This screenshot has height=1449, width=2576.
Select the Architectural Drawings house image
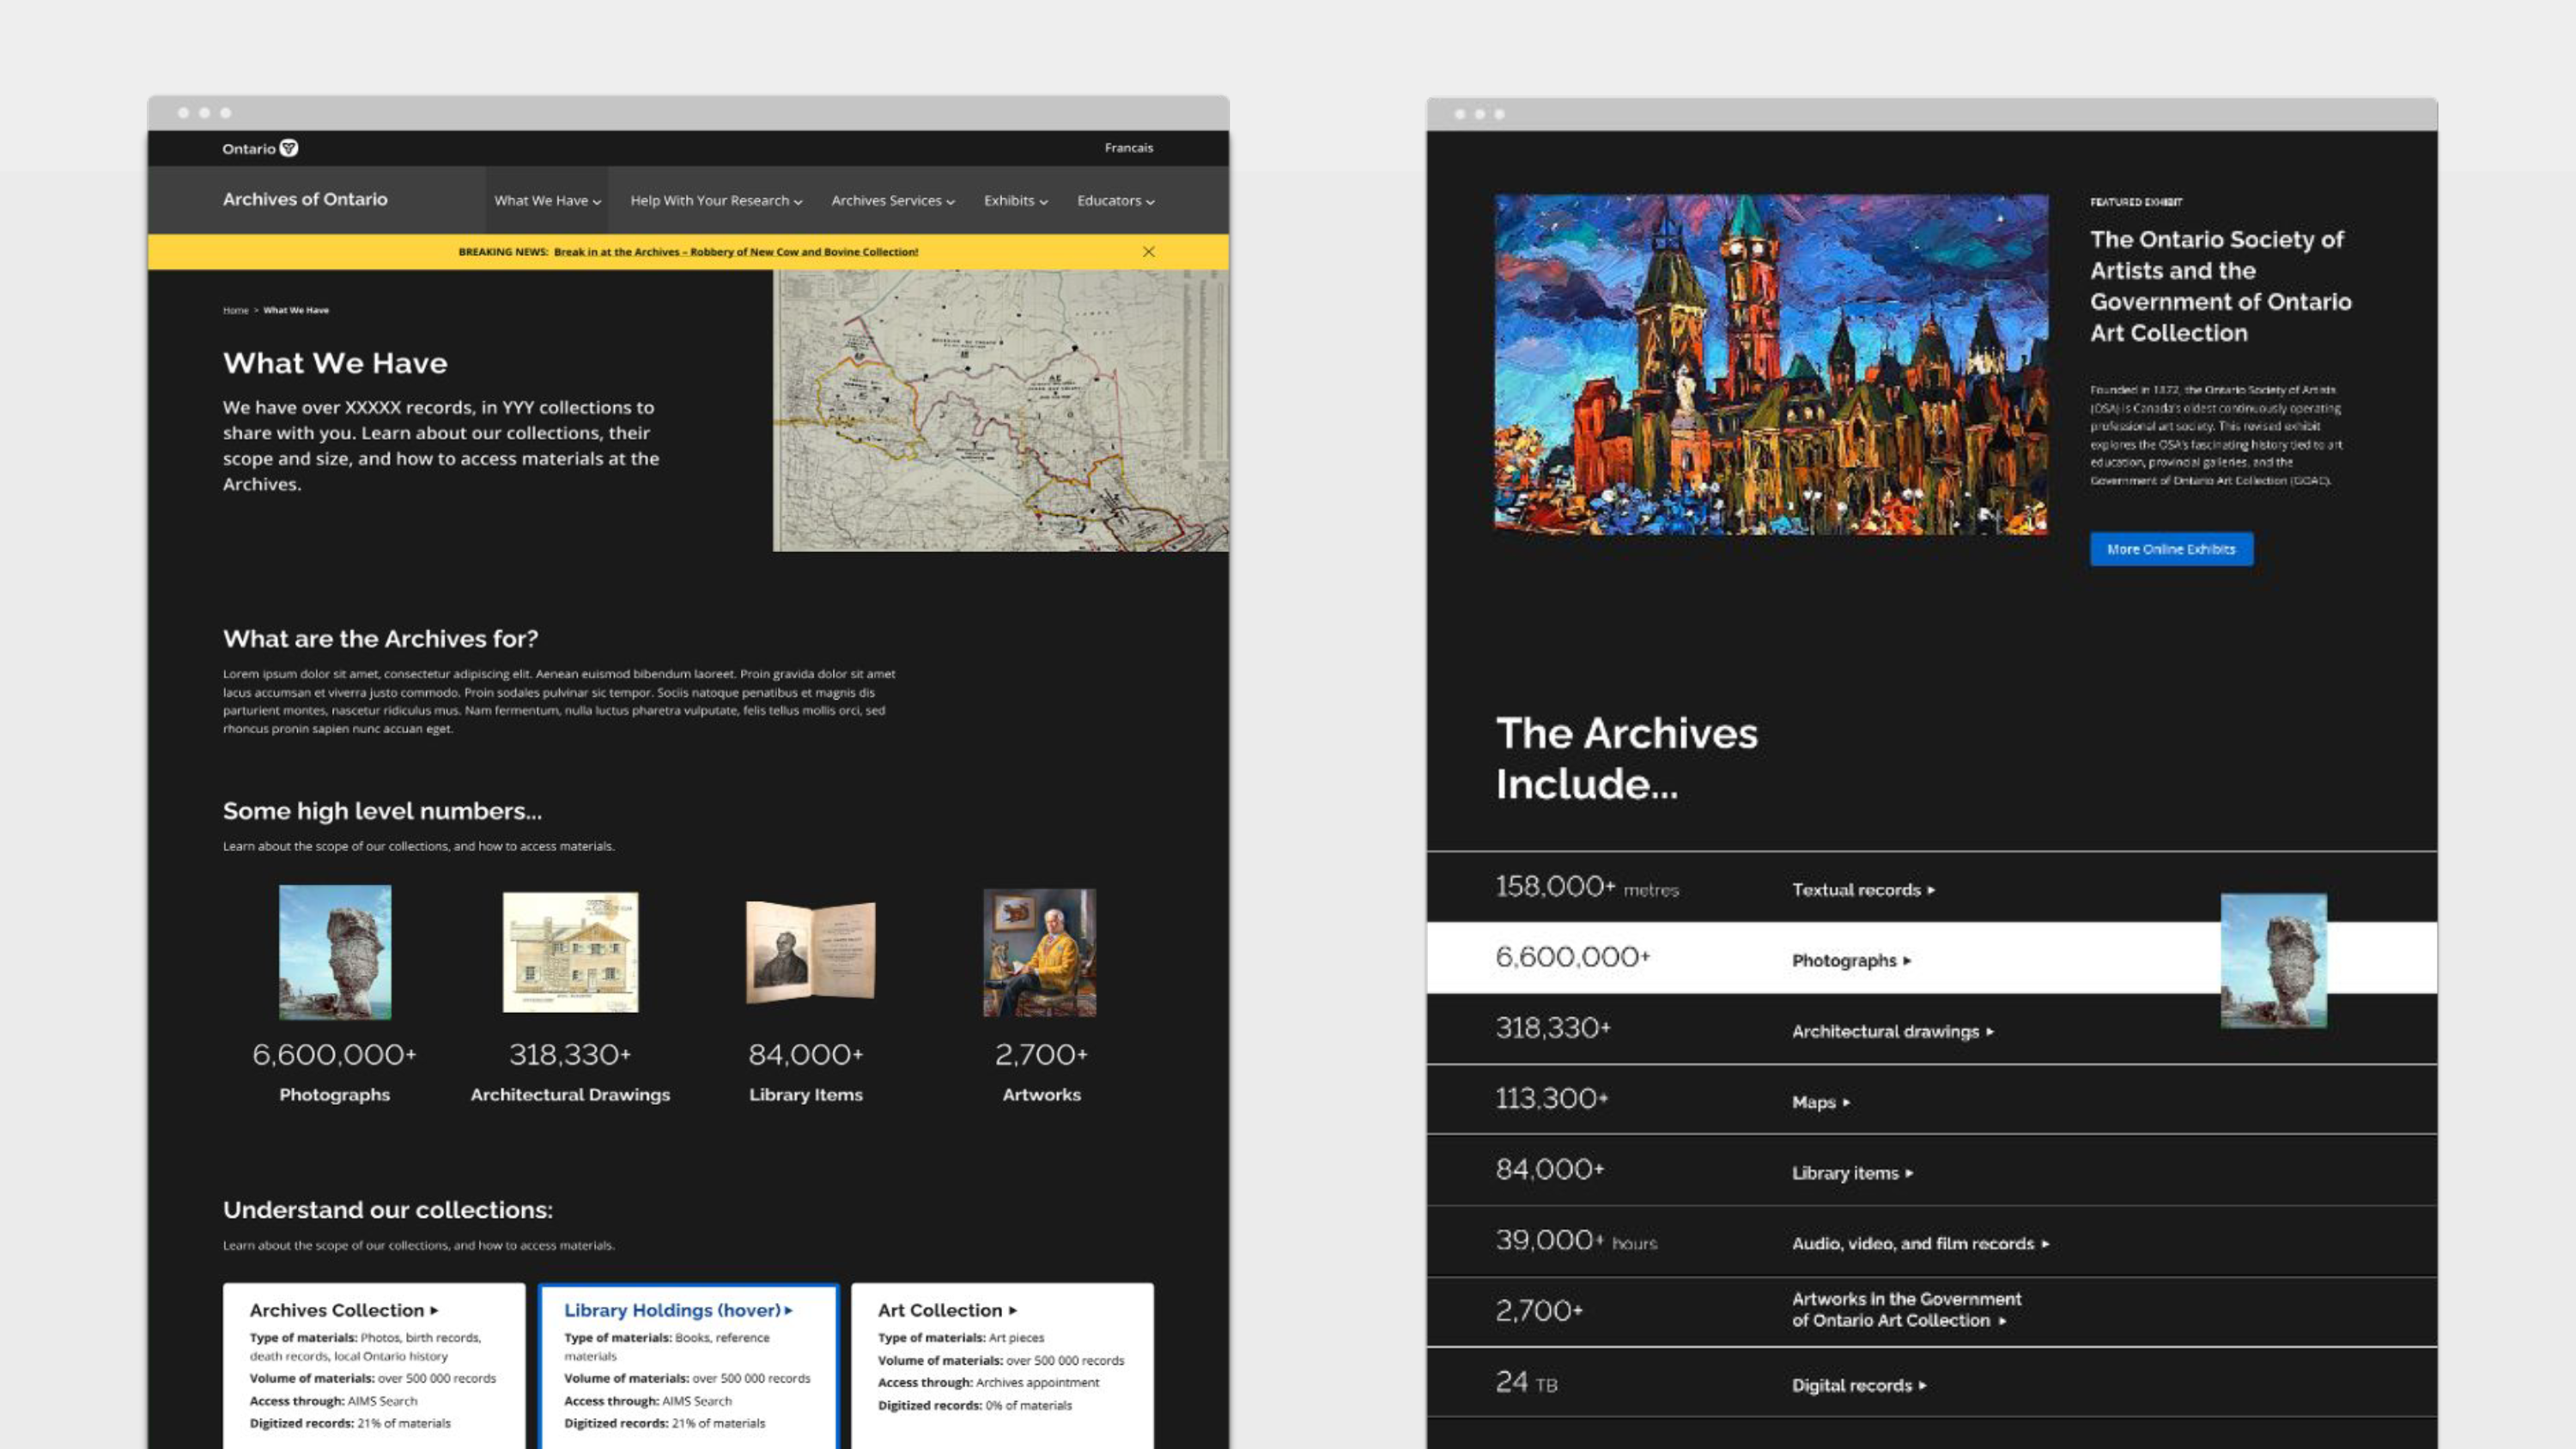[570, 952]
